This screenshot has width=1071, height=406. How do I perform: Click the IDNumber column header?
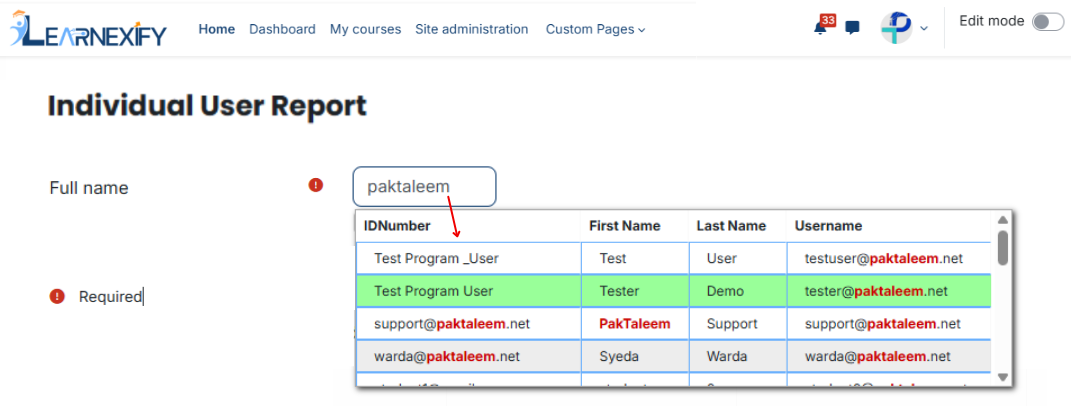tap(398, 226)
